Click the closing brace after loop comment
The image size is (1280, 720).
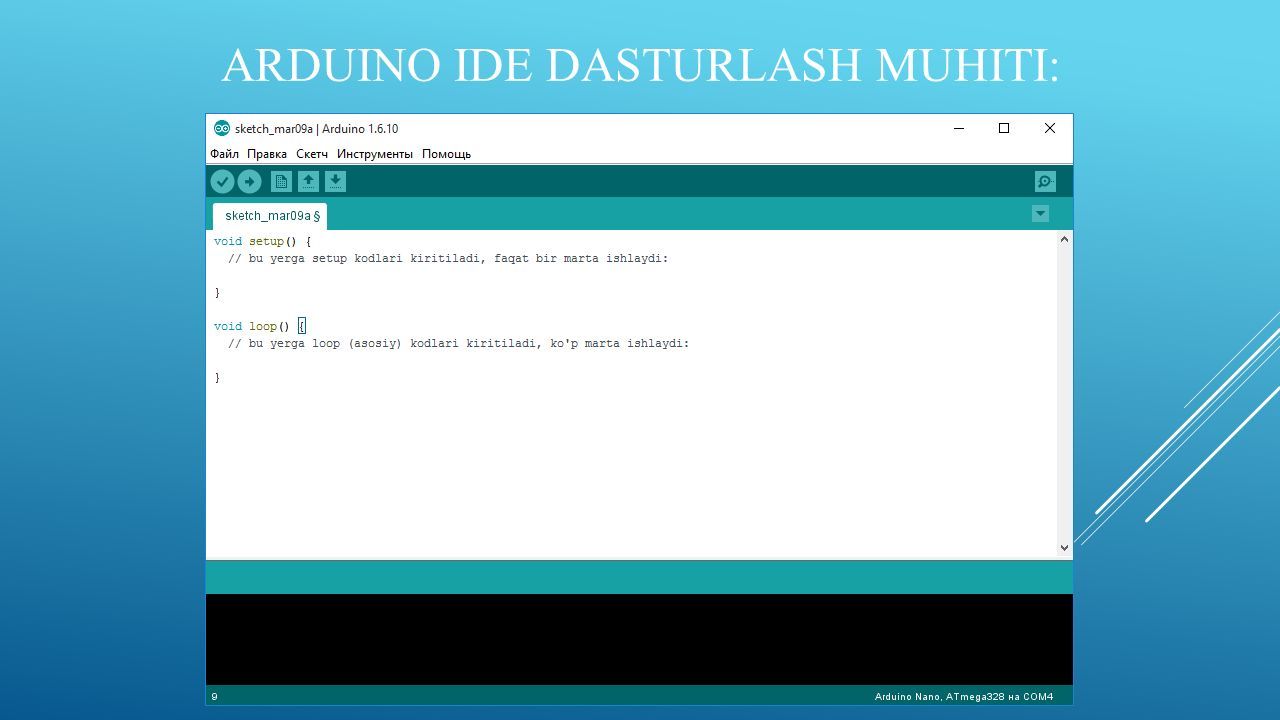[x=217, y=377]
